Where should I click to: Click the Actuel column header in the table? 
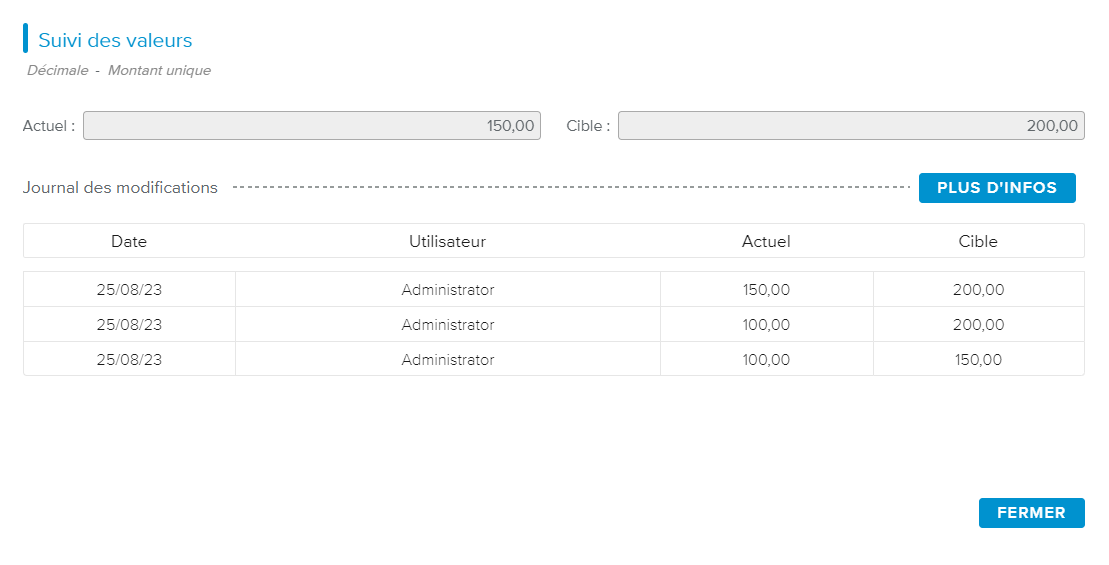pos(766,241)
